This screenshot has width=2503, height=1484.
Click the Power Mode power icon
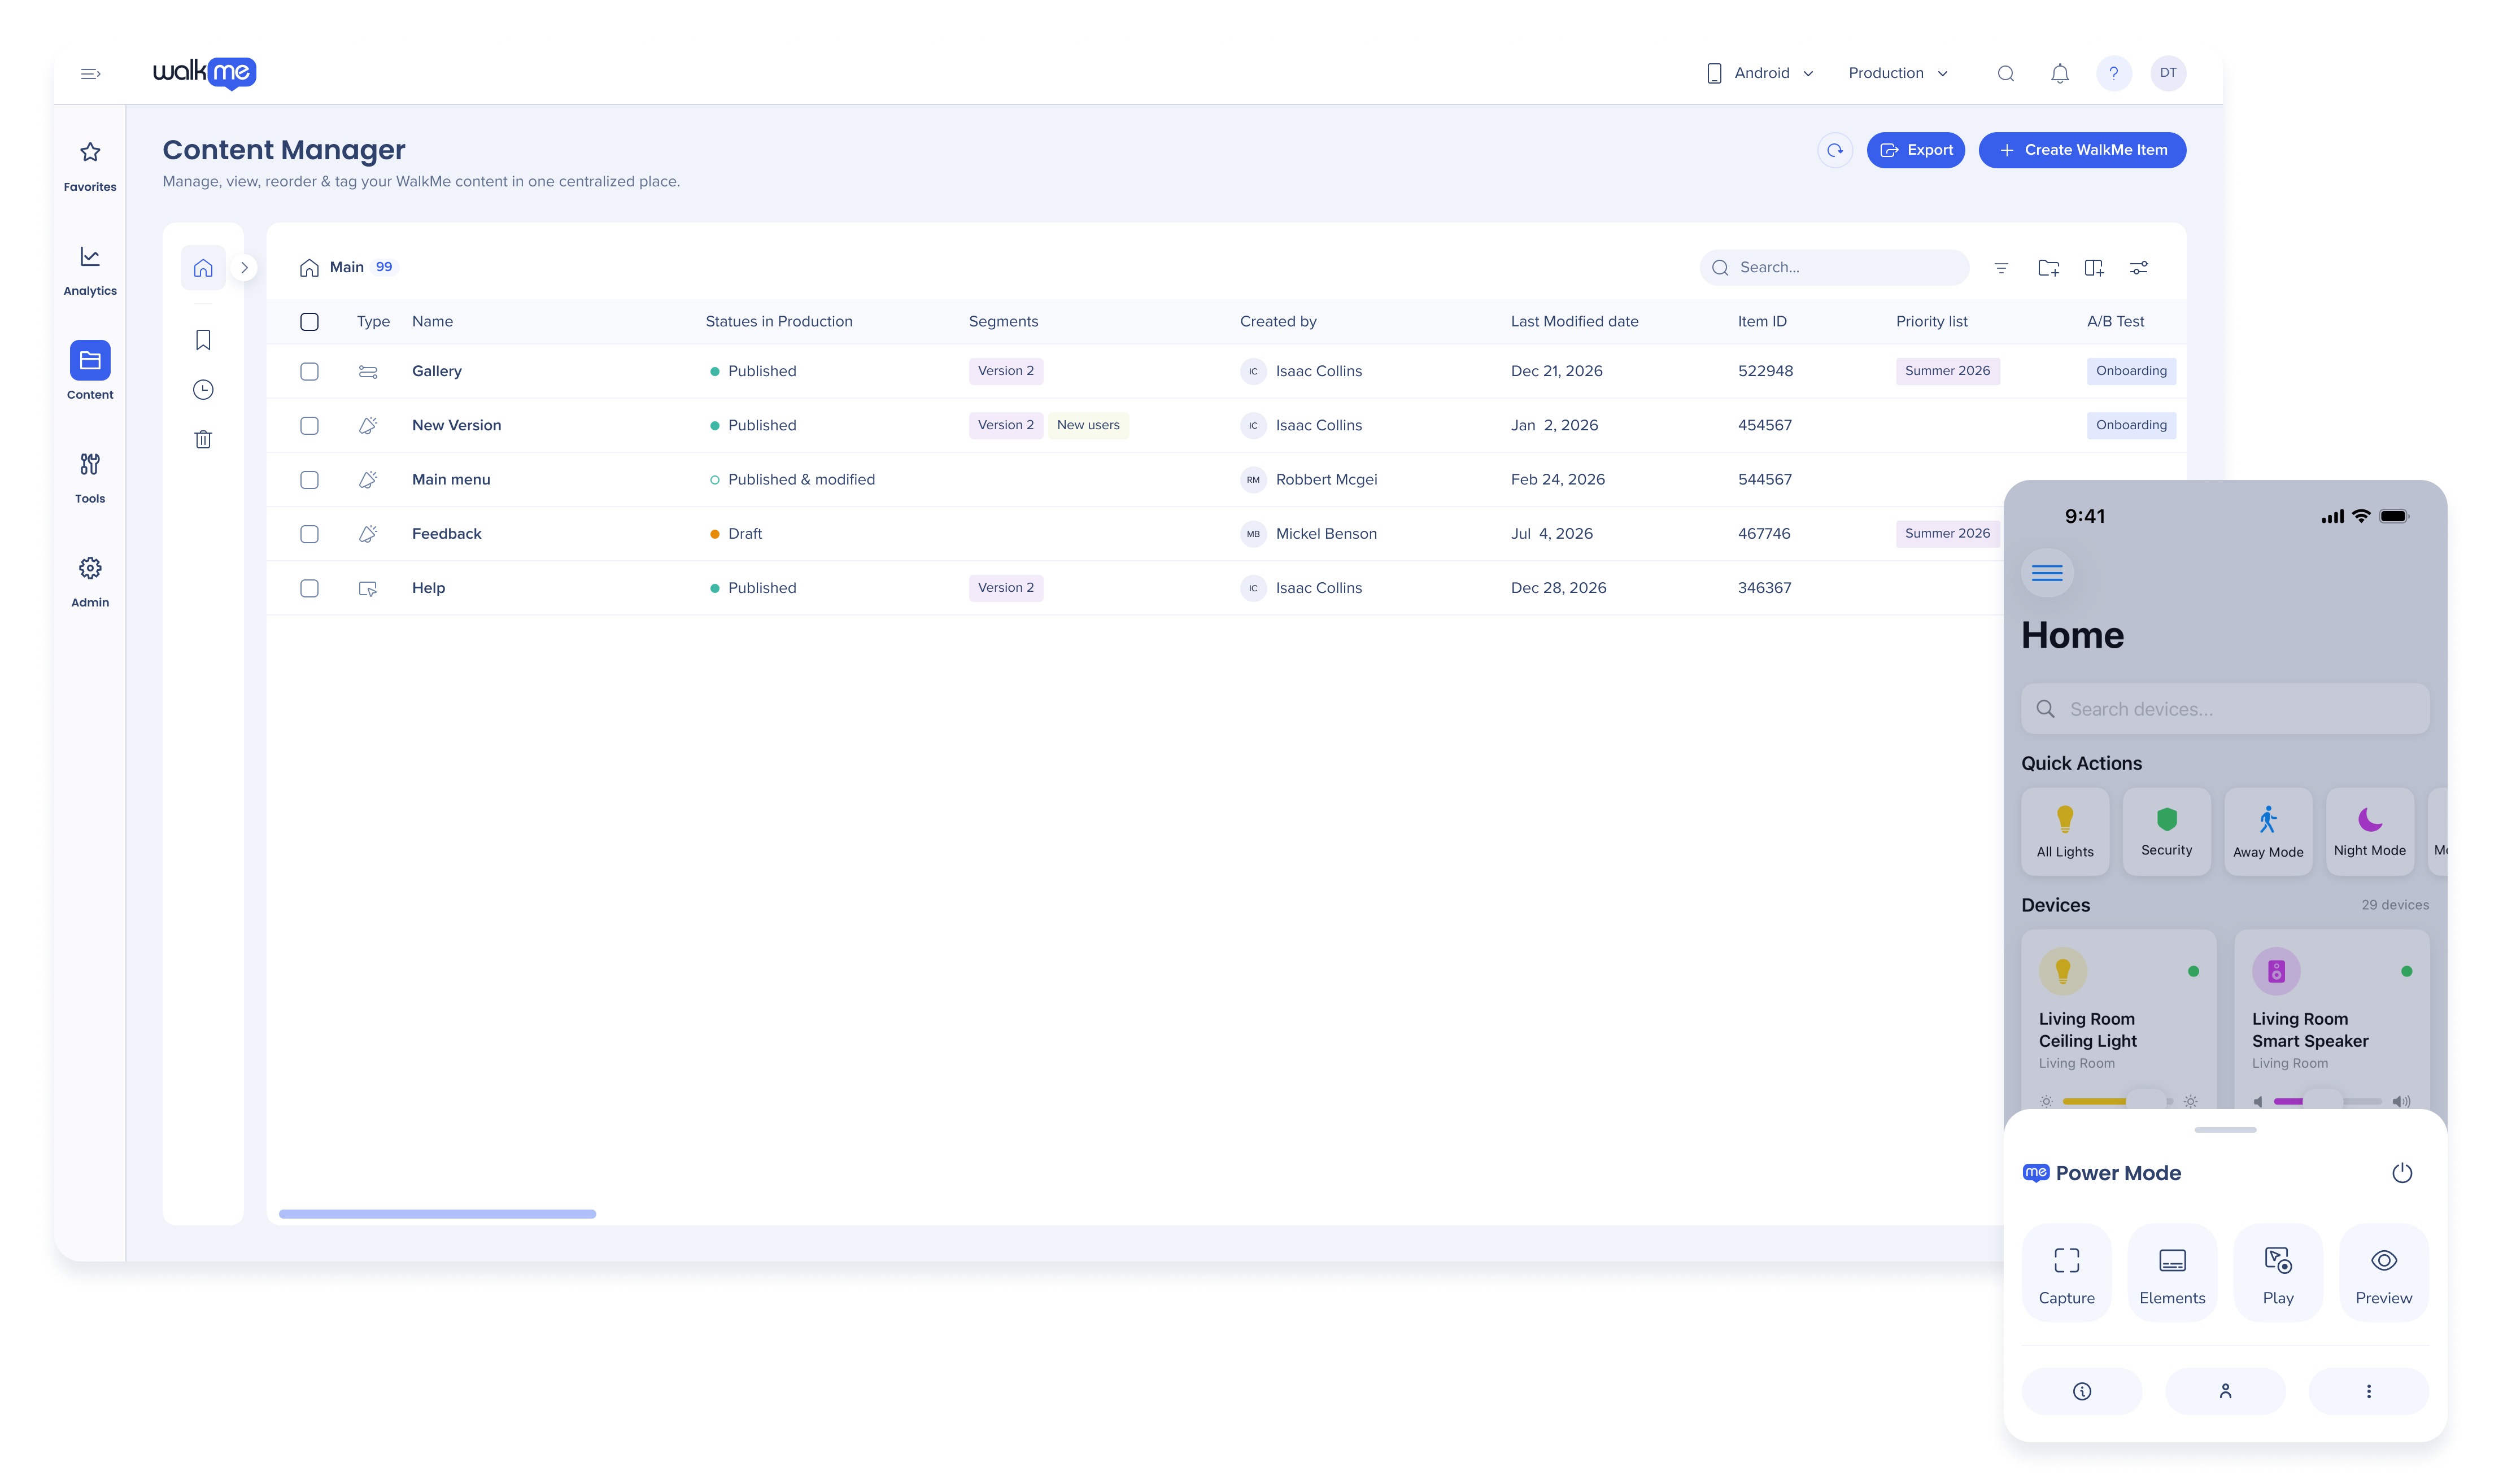pyautogui.click(x=2401, y=1173)
